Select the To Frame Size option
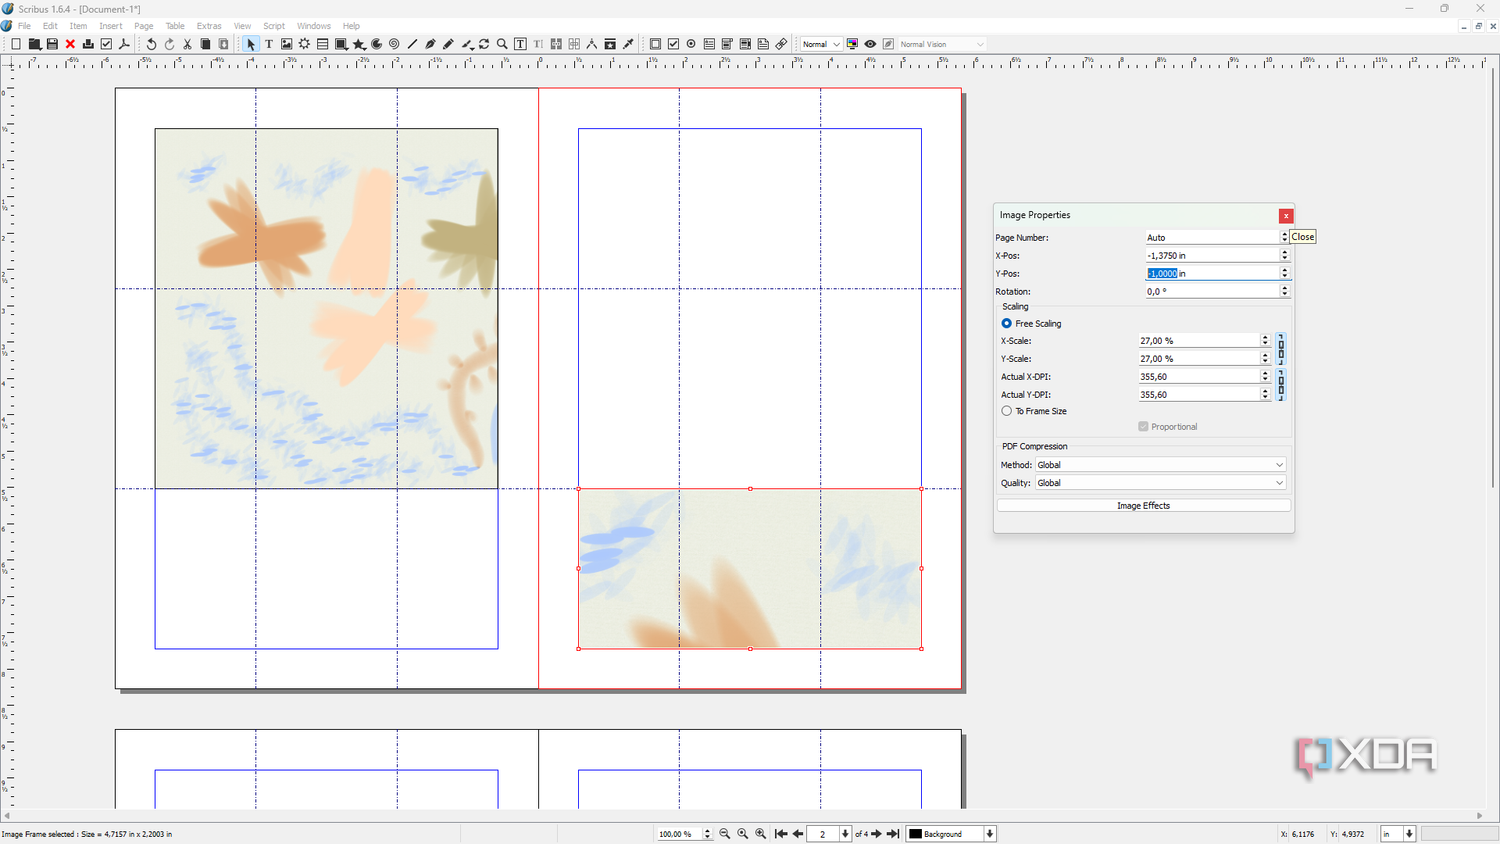Image resolution: width=1500 pixels, height=844 pixels. [x=1007, y=411]
